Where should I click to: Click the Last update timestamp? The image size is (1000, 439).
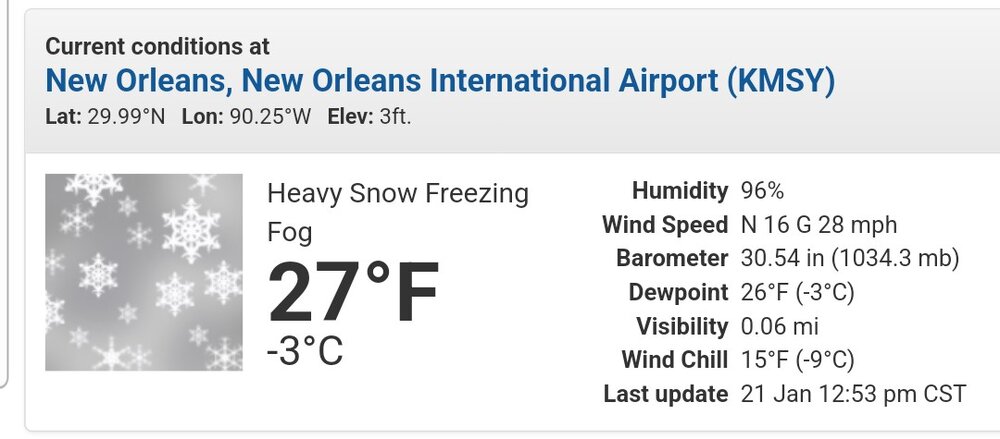[853, 394]
